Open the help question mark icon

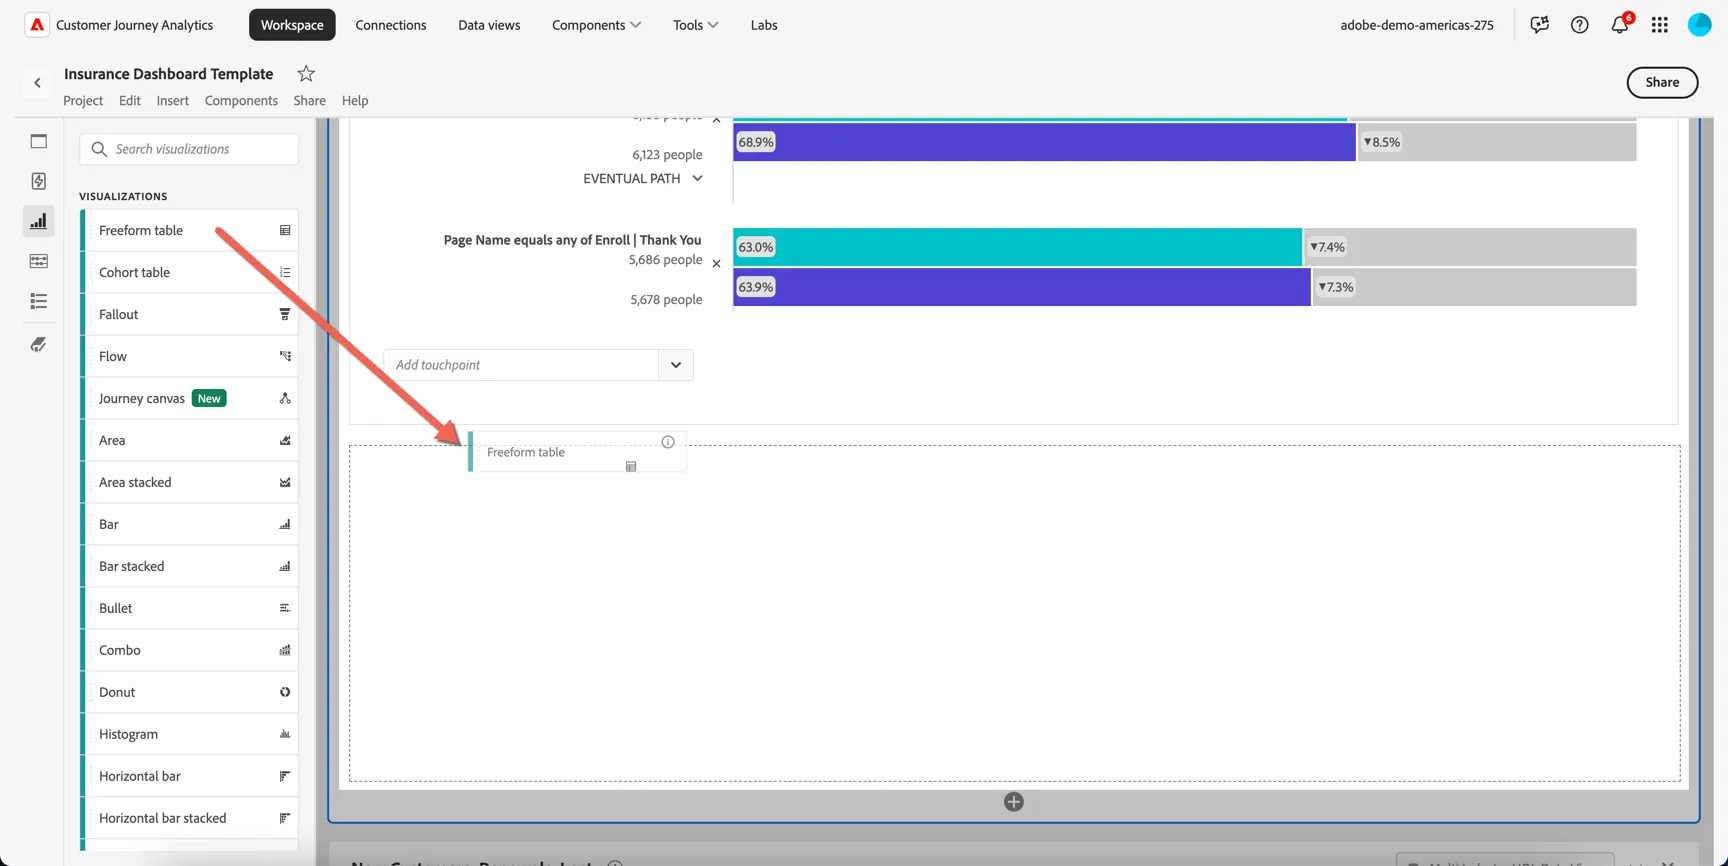[1580, 25]
